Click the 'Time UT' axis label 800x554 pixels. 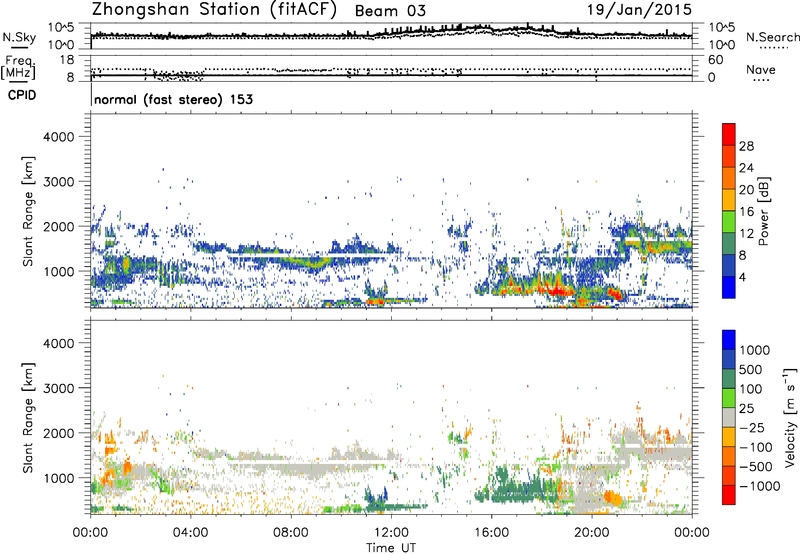(391, 548)
